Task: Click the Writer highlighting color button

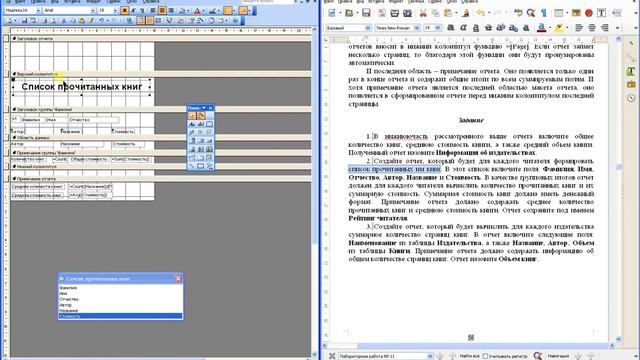Action: click(560, 28)
